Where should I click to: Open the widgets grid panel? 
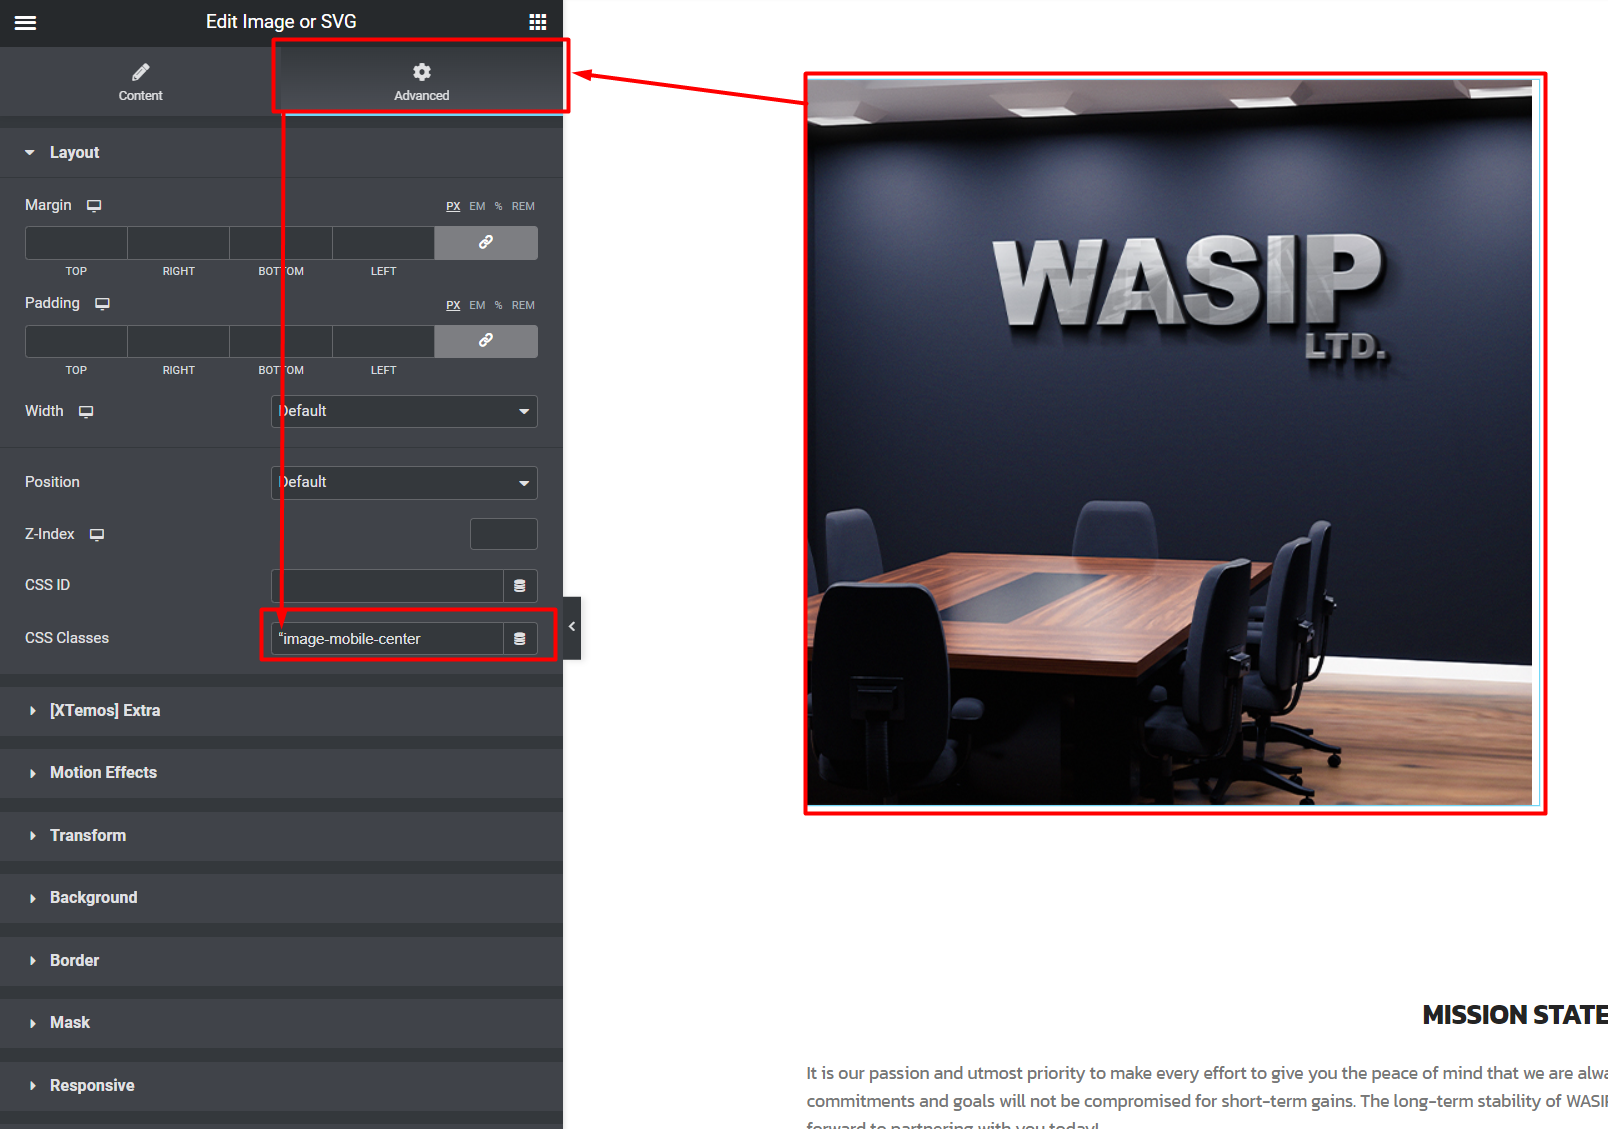538,22
